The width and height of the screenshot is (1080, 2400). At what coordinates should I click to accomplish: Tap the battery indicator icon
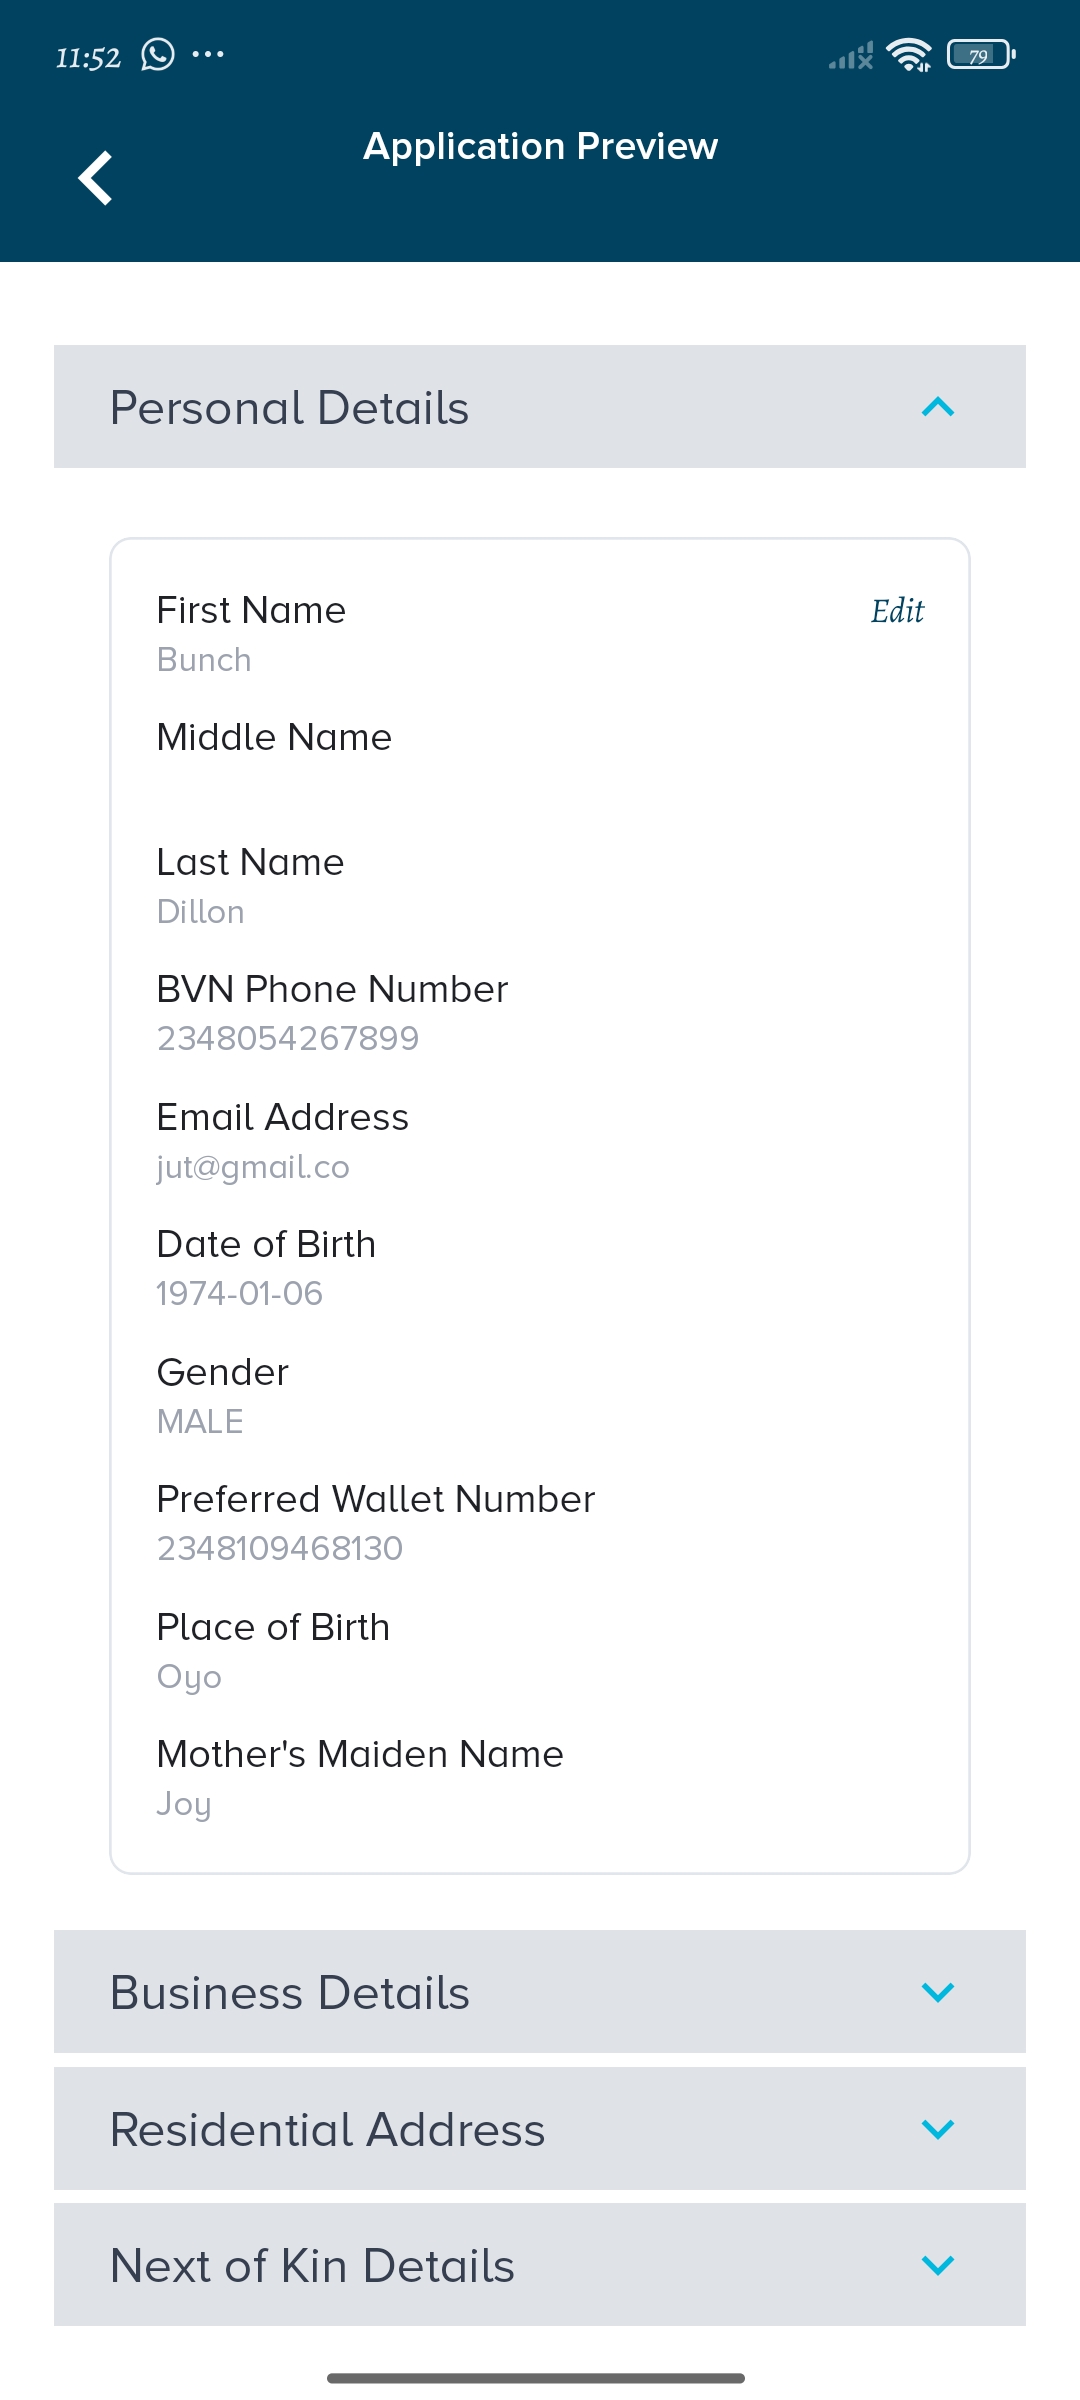[x=980, y=55]
